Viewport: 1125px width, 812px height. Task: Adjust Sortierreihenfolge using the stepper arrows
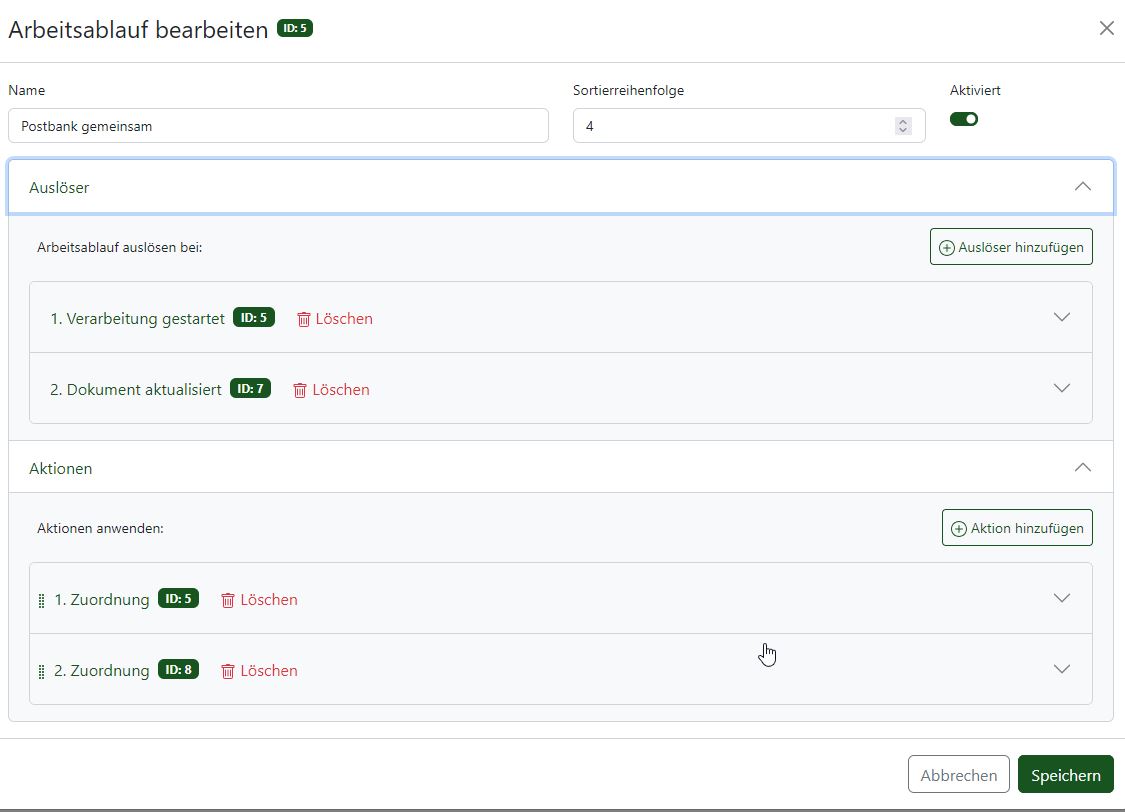(x=903, y=126)
